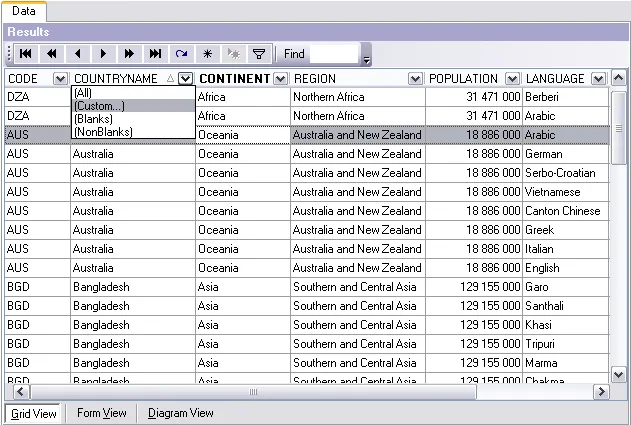Click the filter funnel icon
Viewport: 631px width, 425px height.
coord(258,54)
